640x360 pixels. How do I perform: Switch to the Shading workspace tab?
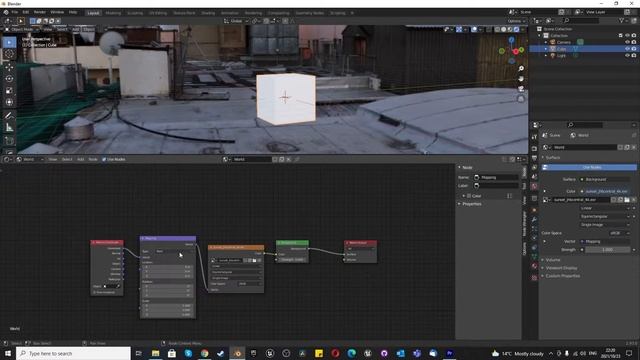[x=208, y=13]
